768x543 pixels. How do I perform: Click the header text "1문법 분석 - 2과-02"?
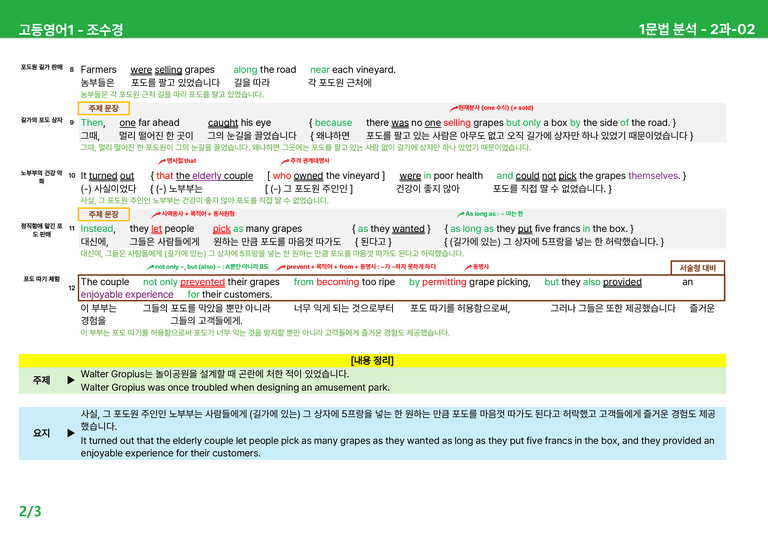tap(696, 29)
